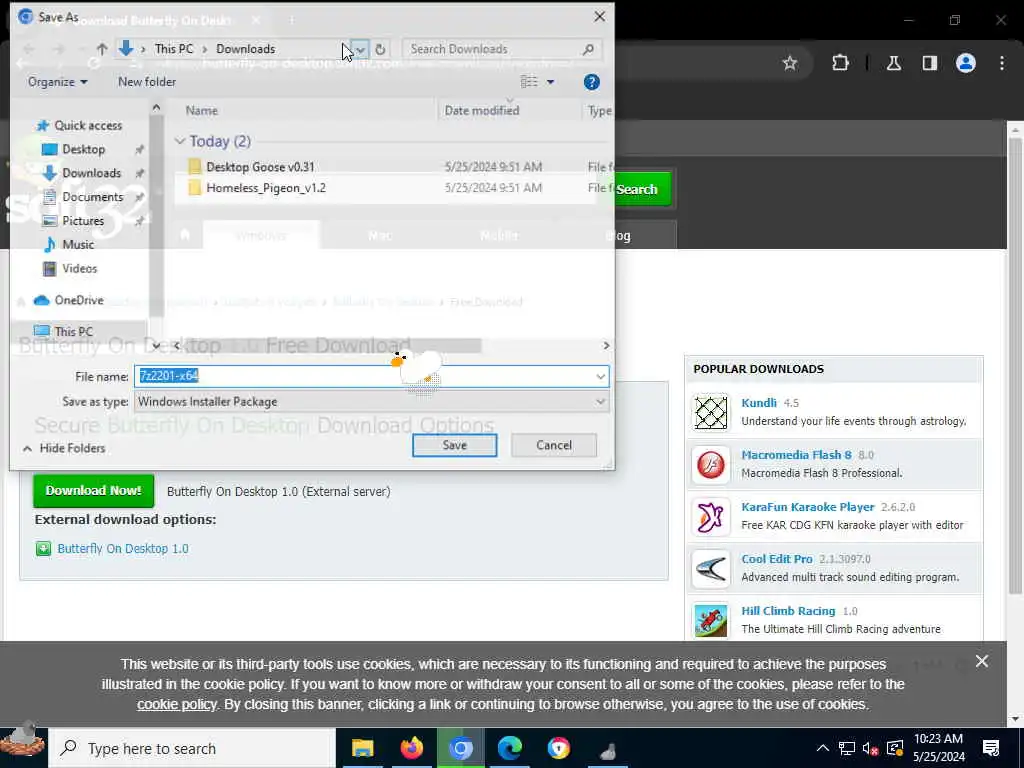Click the Cool Edit Pro icon

coord(711,569)
